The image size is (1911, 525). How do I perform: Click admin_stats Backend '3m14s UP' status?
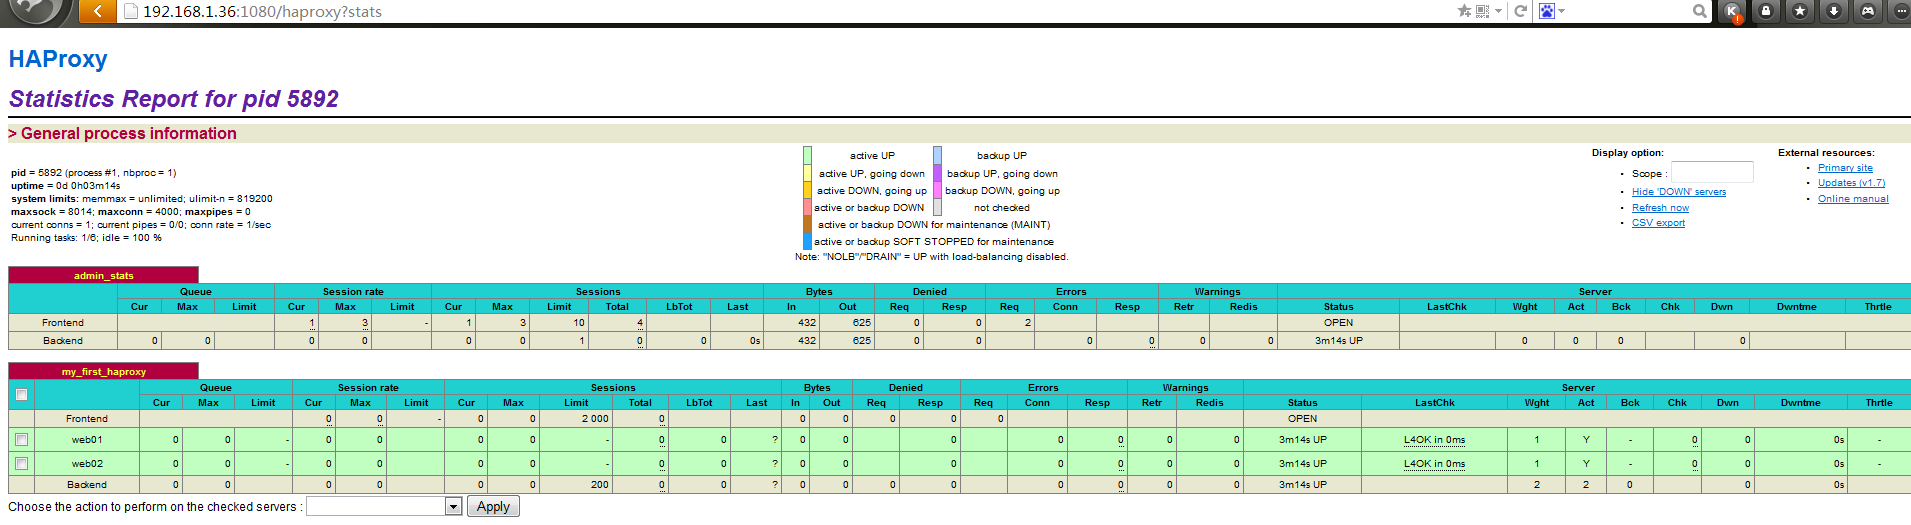(x=1338, y=340)
